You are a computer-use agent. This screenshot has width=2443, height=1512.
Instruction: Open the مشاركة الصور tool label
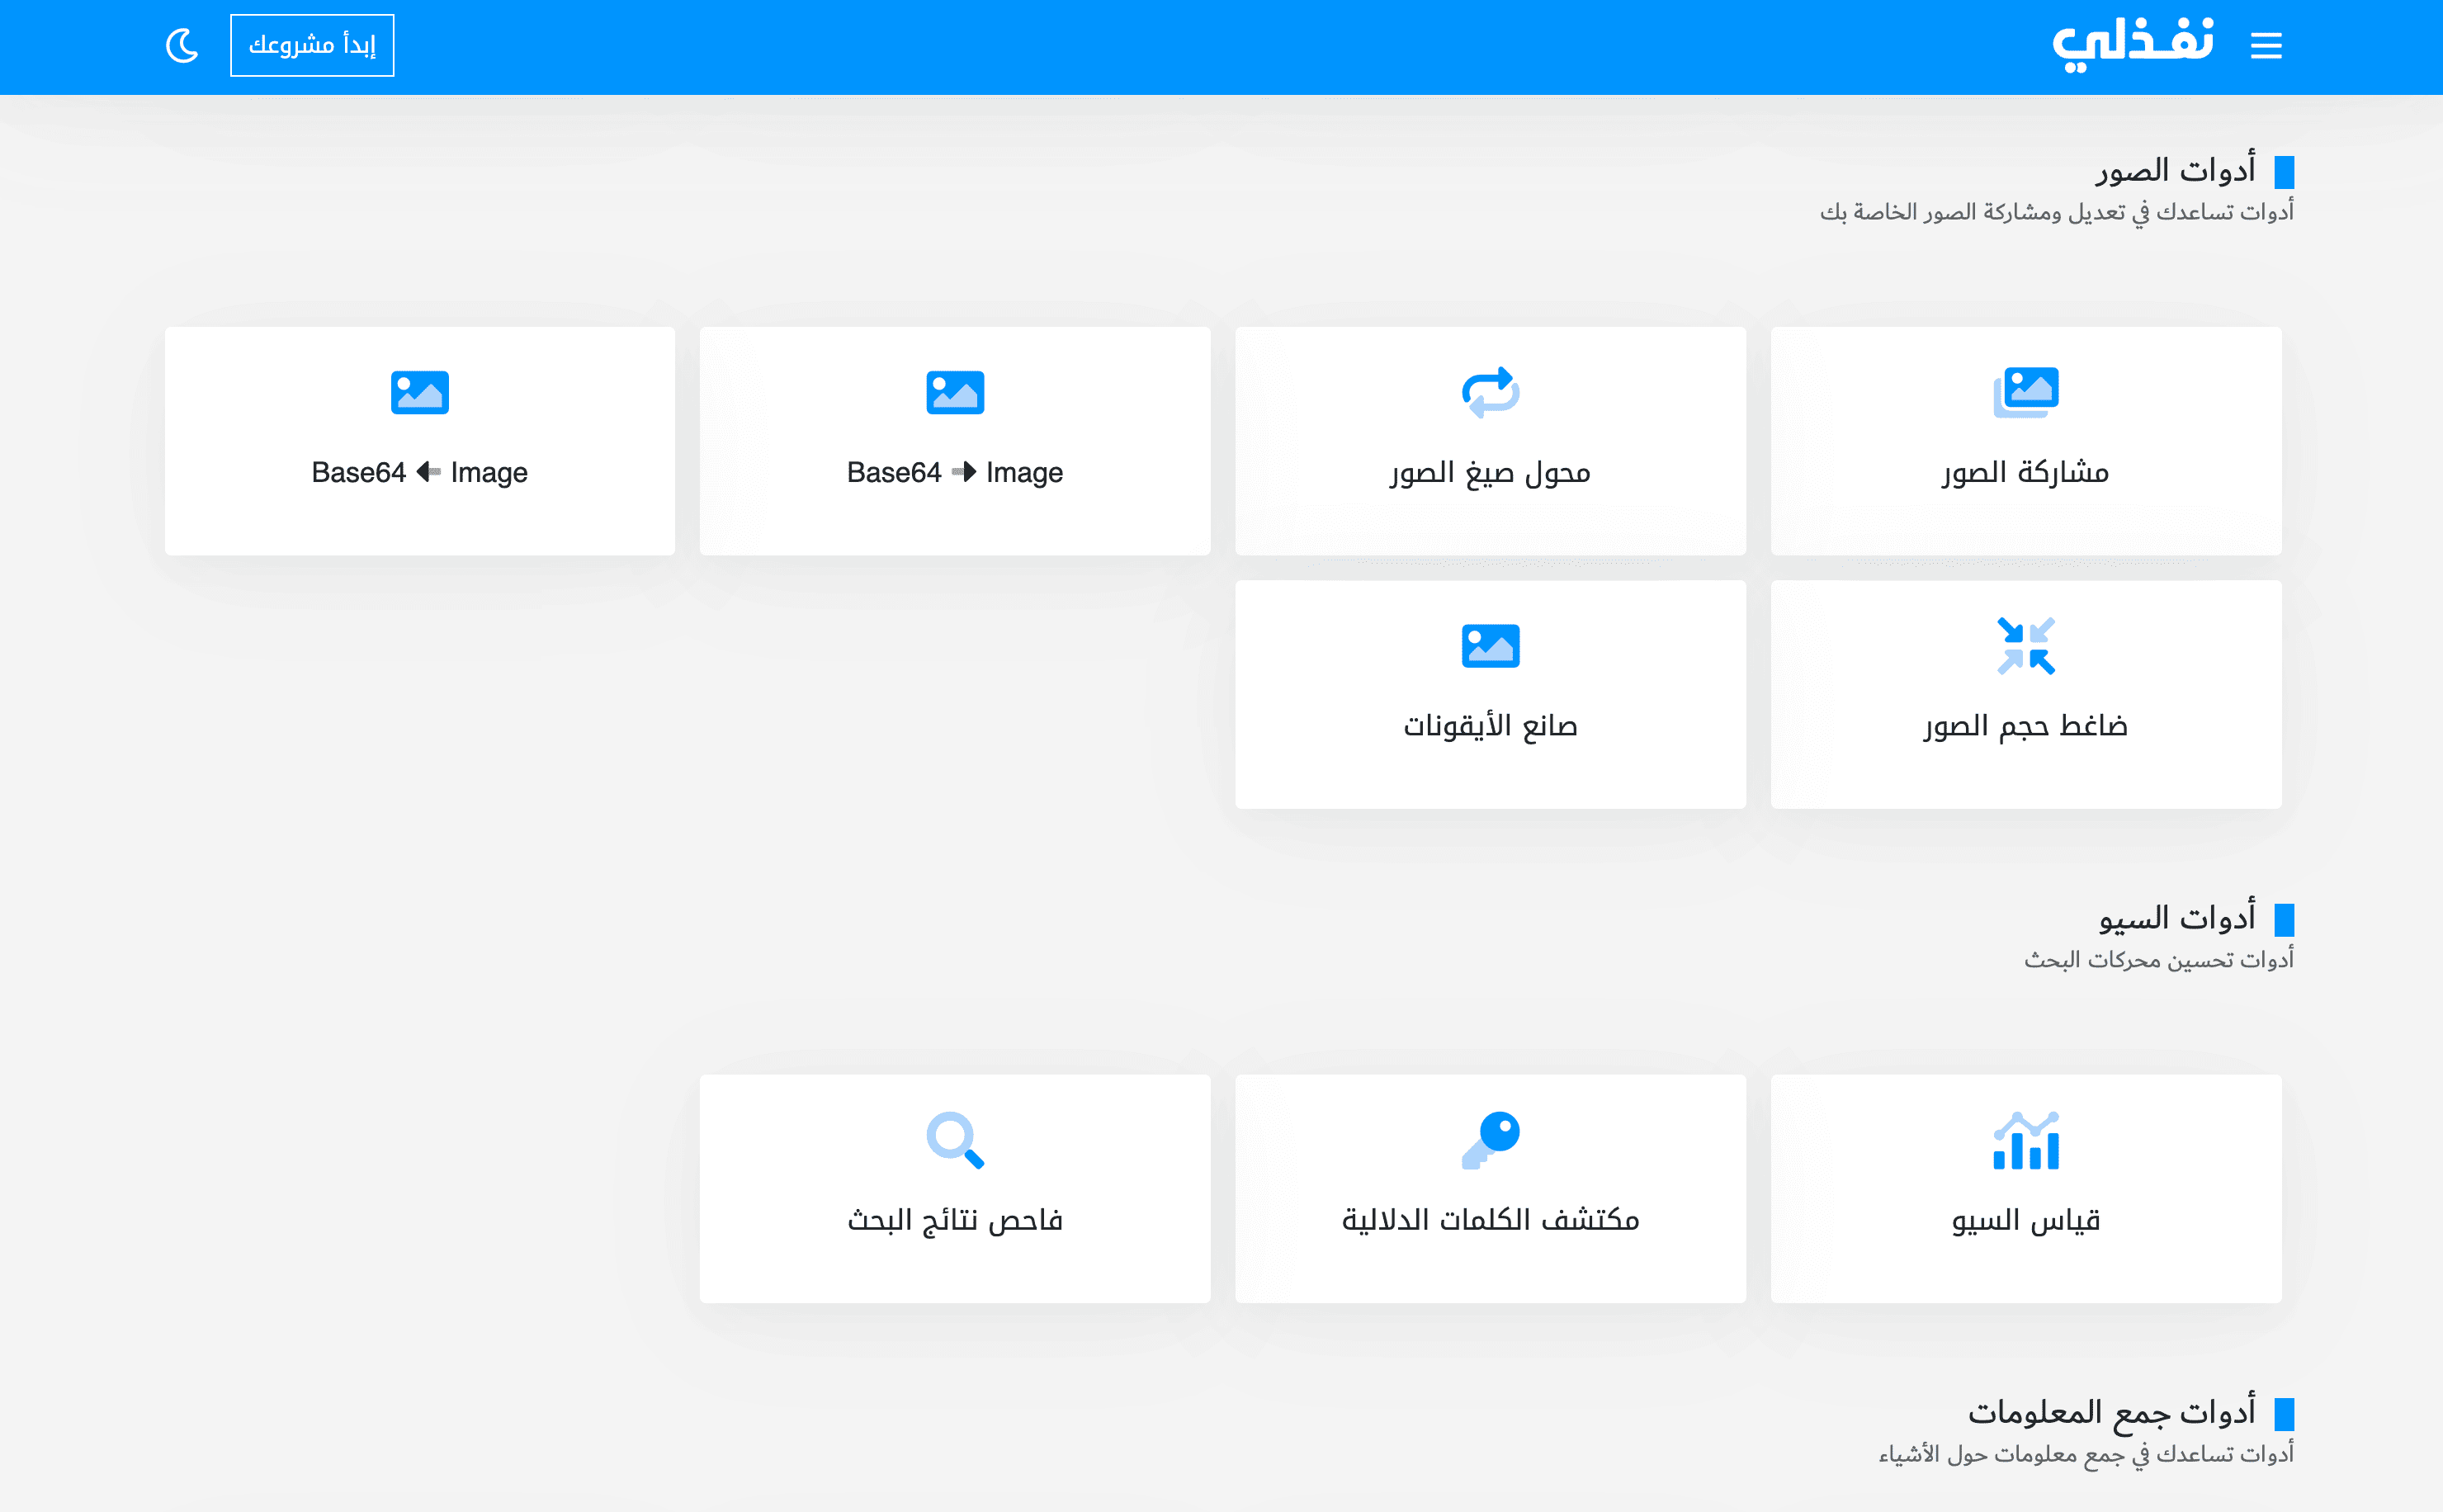(2026, 472)
